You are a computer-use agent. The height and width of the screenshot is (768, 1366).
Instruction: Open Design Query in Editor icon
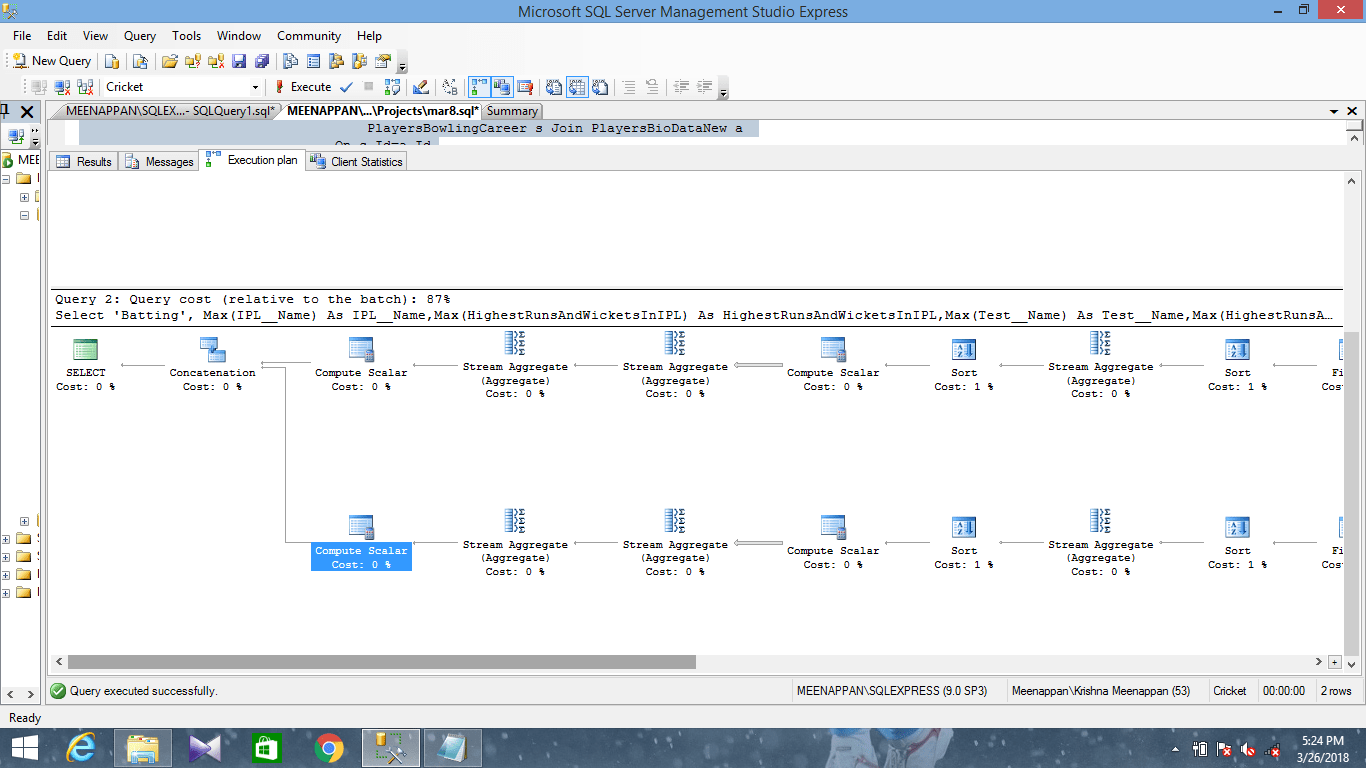tap(421, 87)
